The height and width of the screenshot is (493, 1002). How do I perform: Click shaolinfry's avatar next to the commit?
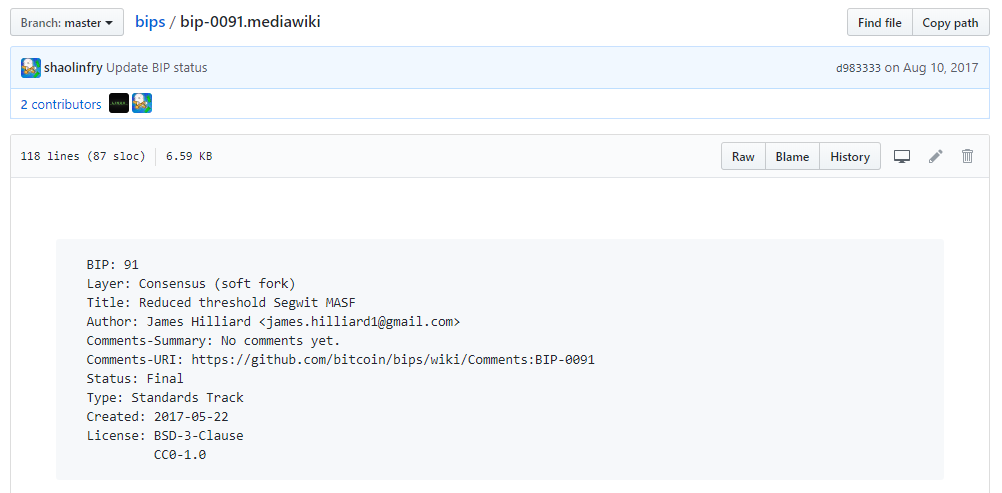coord(31,68)
